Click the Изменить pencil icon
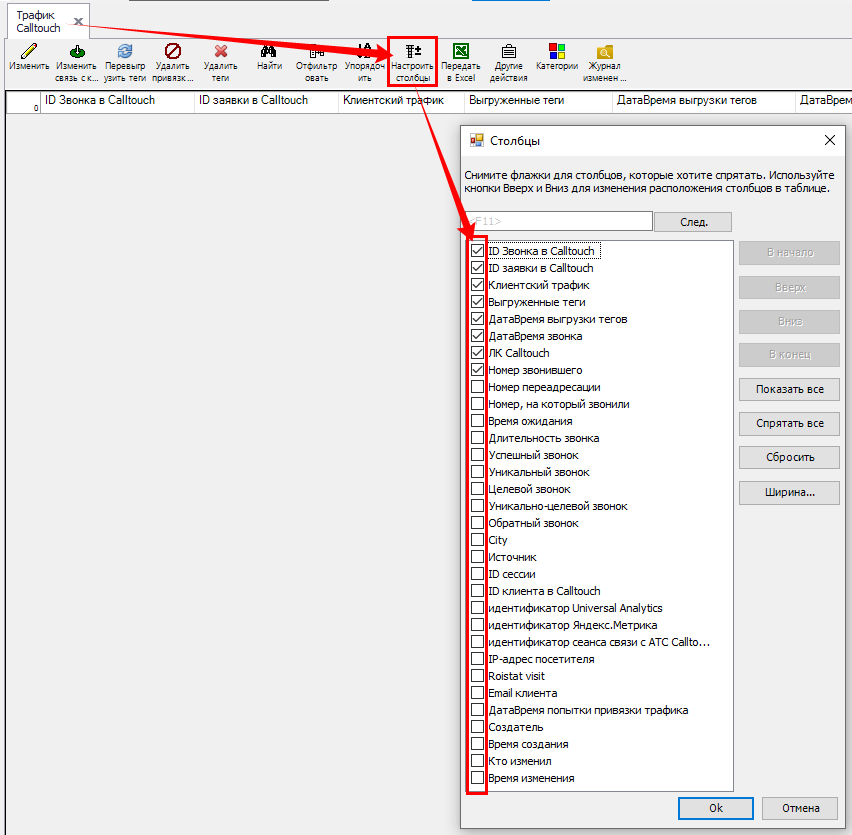Viewport: 852px width, 835px height. (x=28, y=51)
